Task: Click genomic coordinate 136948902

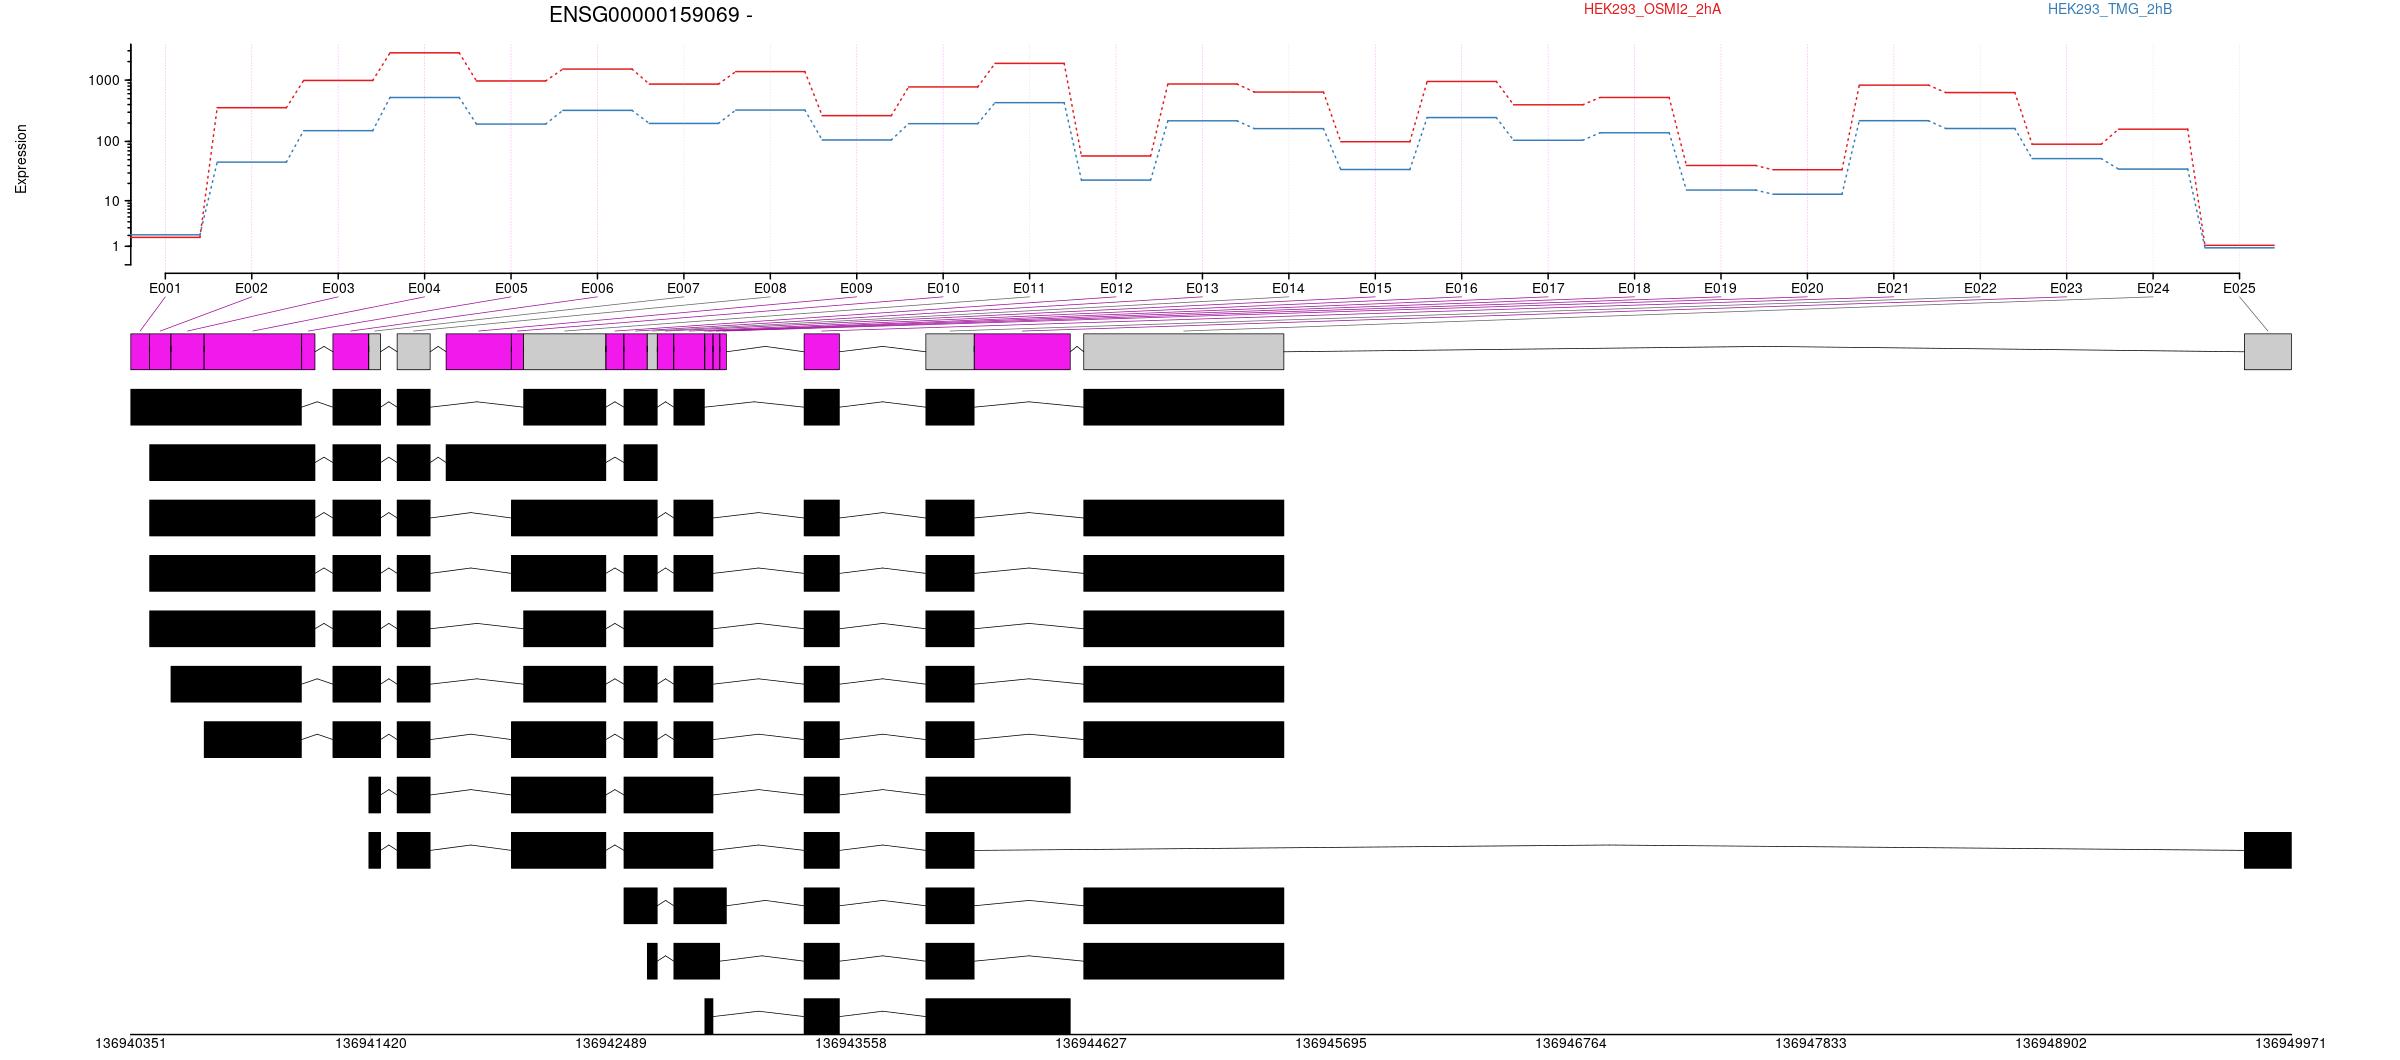Action: (x=2051, y=1043)
